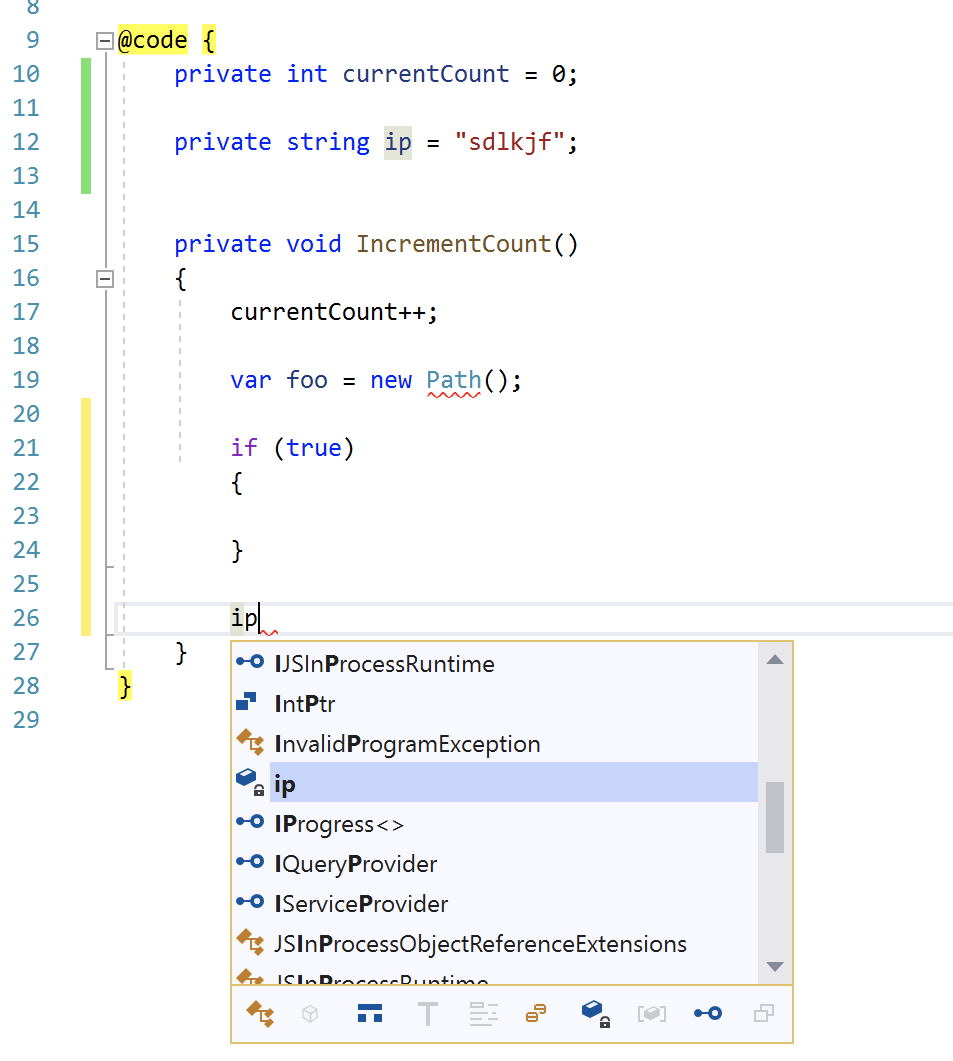Viewport: 953px width, 1061px height.
Task: Select IntPtr from the completion list
Action: (306, 702)
